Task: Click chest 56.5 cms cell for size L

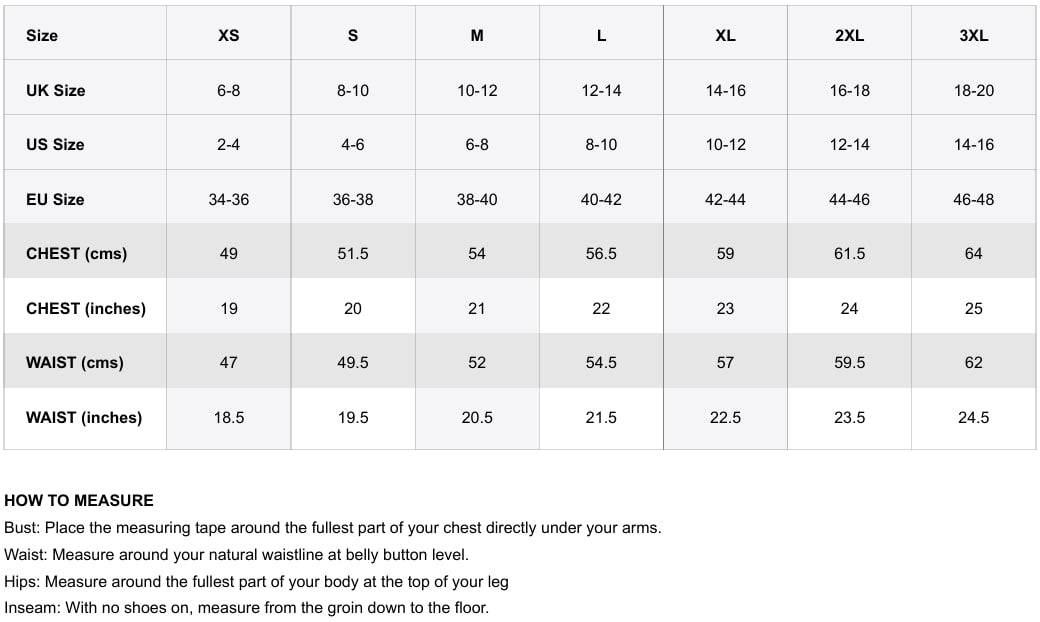Action: point(601,253)
